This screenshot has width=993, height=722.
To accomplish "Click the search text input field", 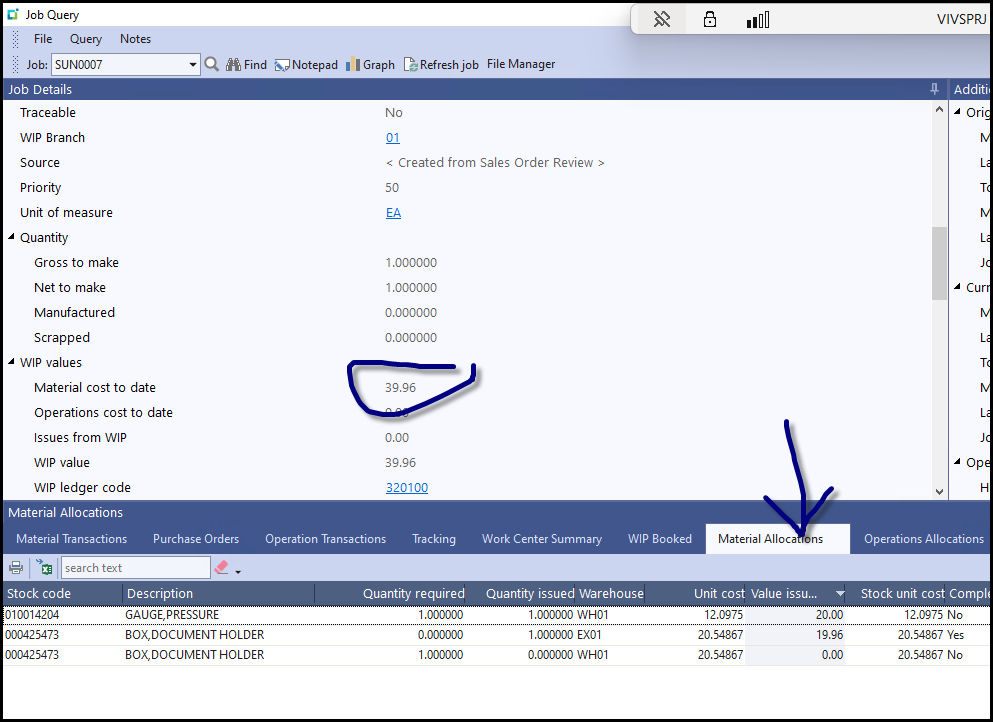I will tap(135, 568).
